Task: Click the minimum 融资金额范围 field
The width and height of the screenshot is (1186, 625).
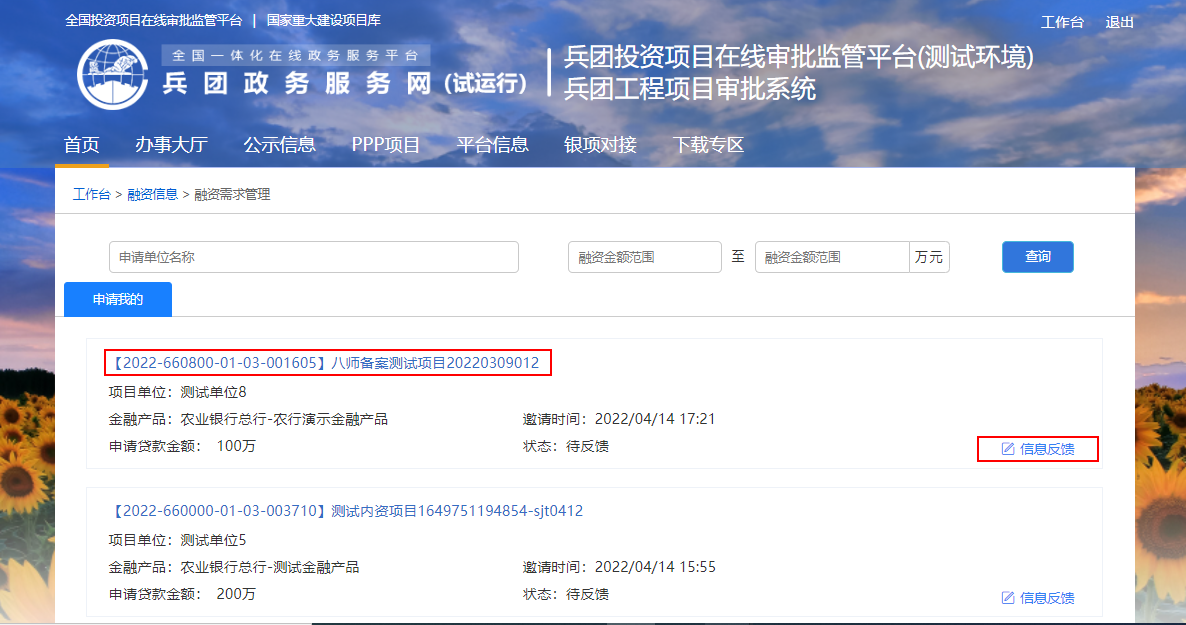Action: pyautogui.click(x=644, y=257)
